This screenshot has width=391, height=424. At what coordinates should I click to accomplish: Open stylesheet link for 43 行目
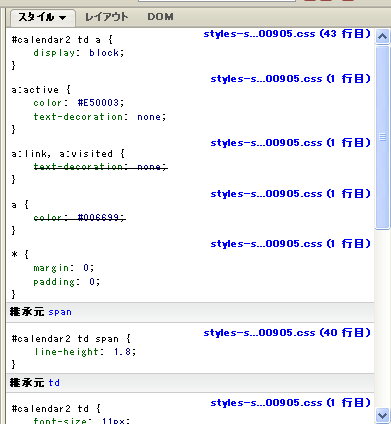tap(287, 34)
